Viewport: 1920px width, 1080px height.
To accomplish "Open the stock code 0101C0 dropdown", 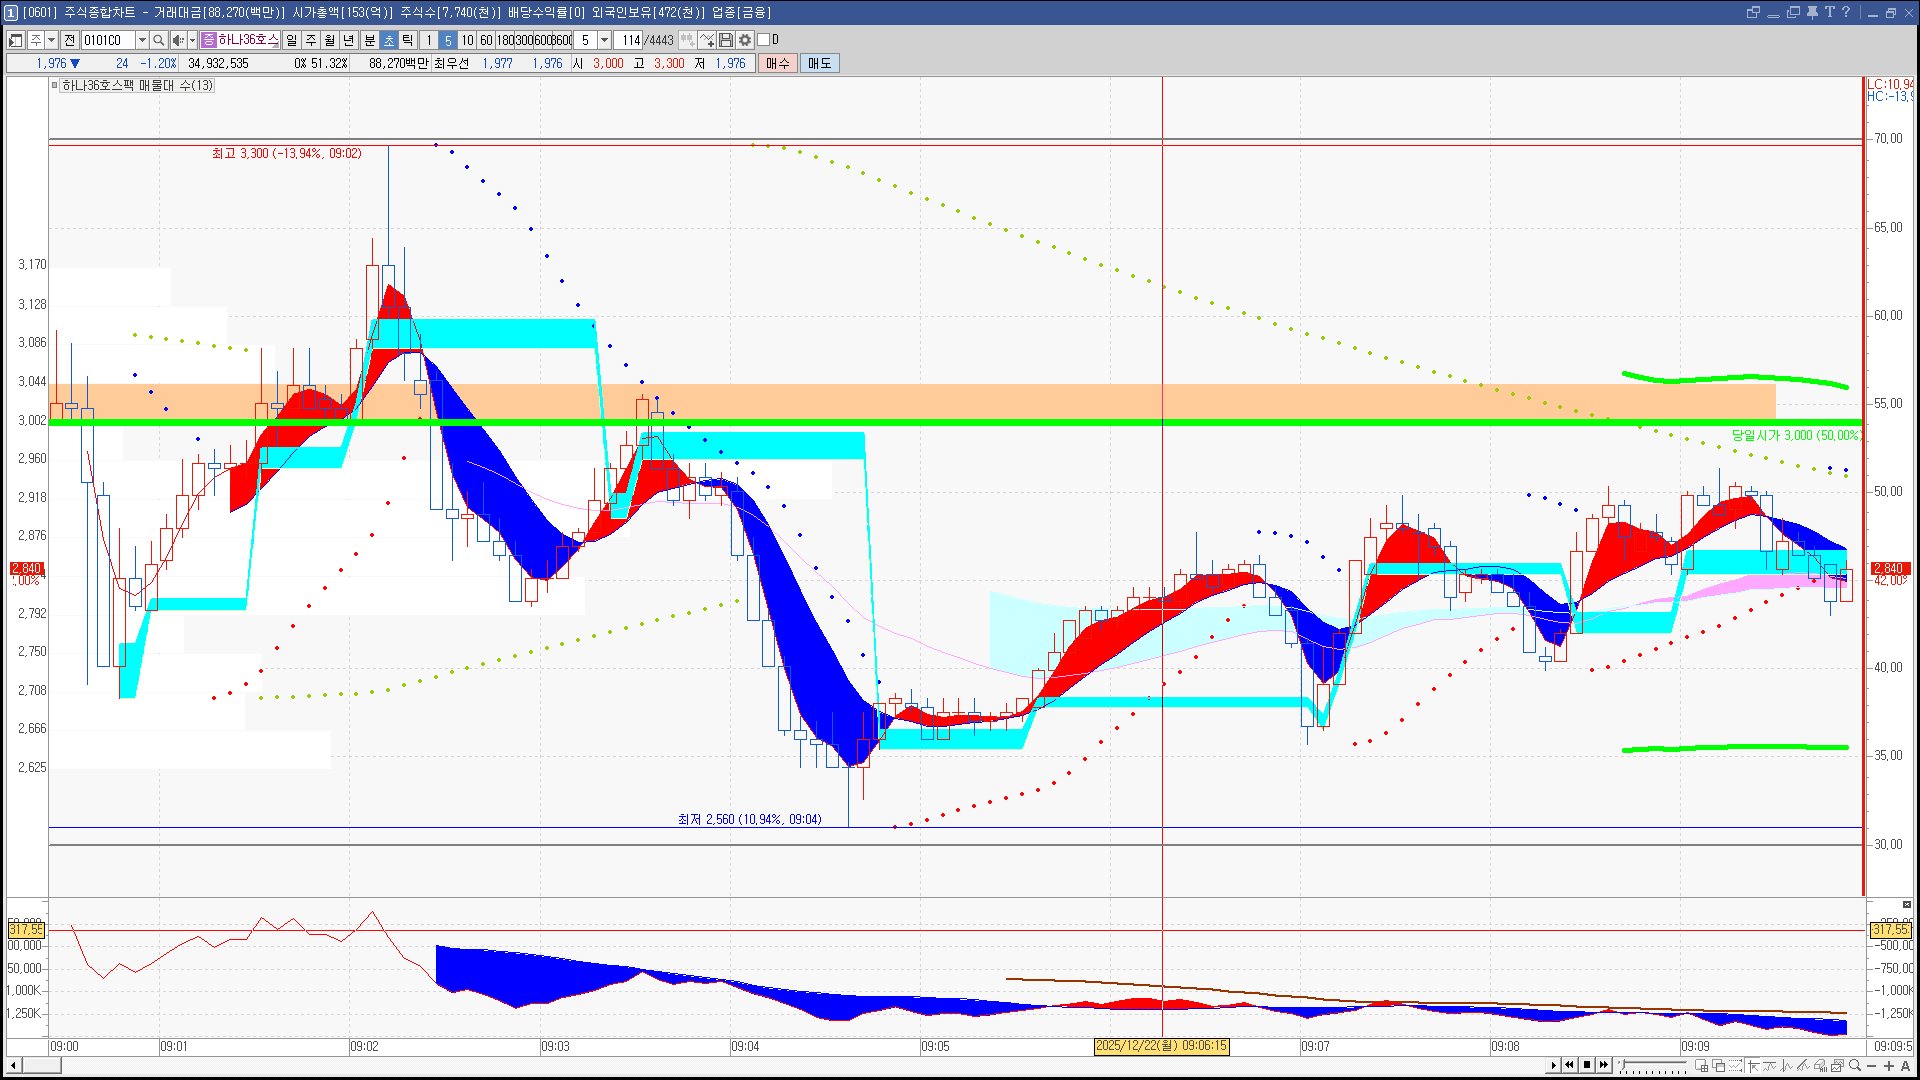I will [142, 40].
